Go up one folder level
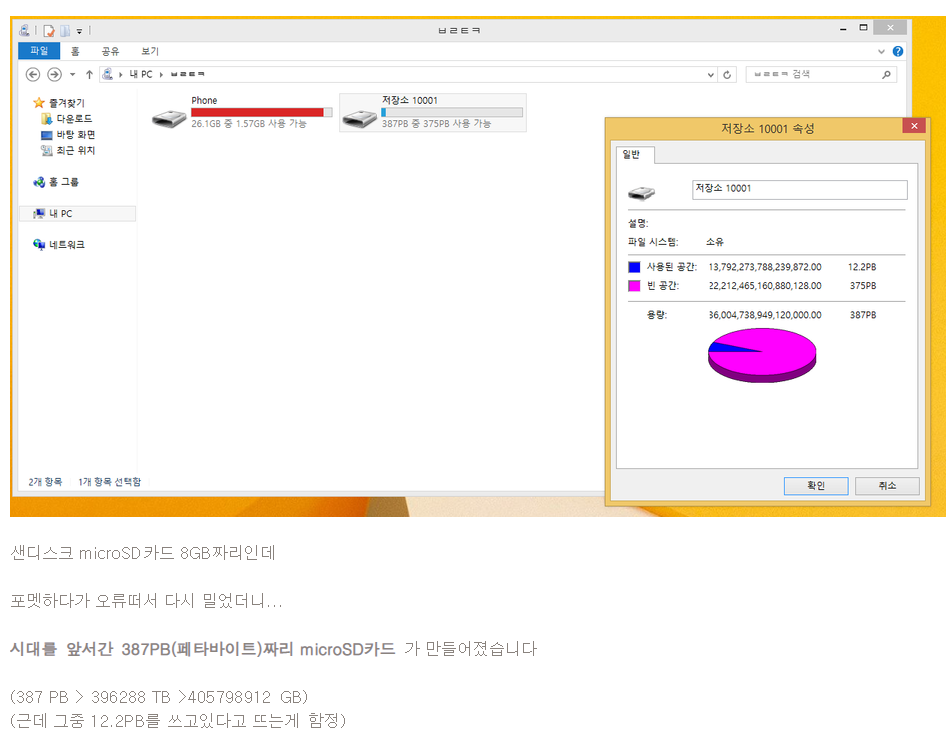 (89, 74)
